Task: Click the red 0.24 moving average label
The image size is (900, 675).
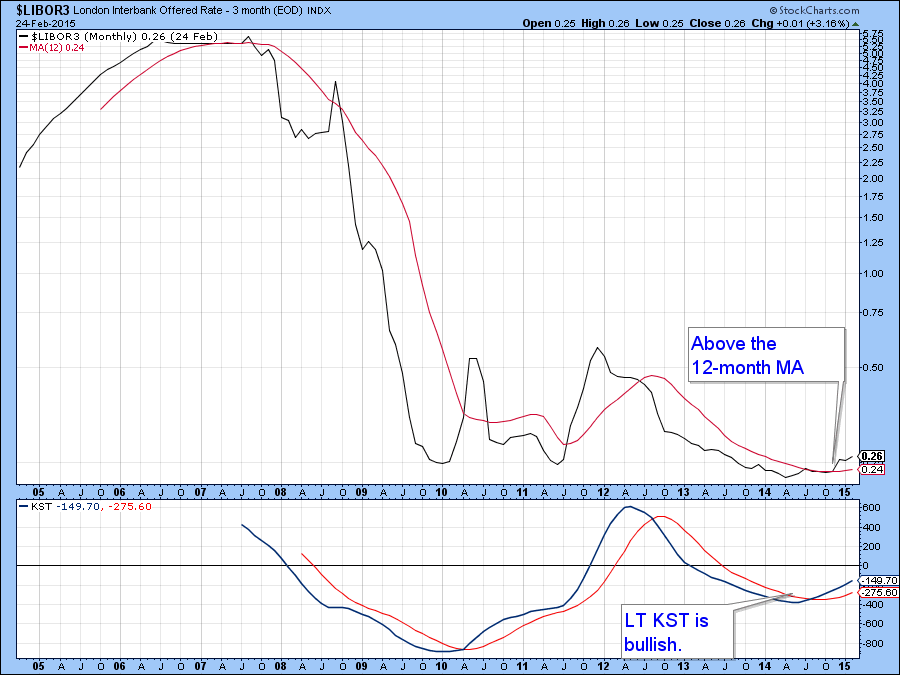Action: (871, 469)
